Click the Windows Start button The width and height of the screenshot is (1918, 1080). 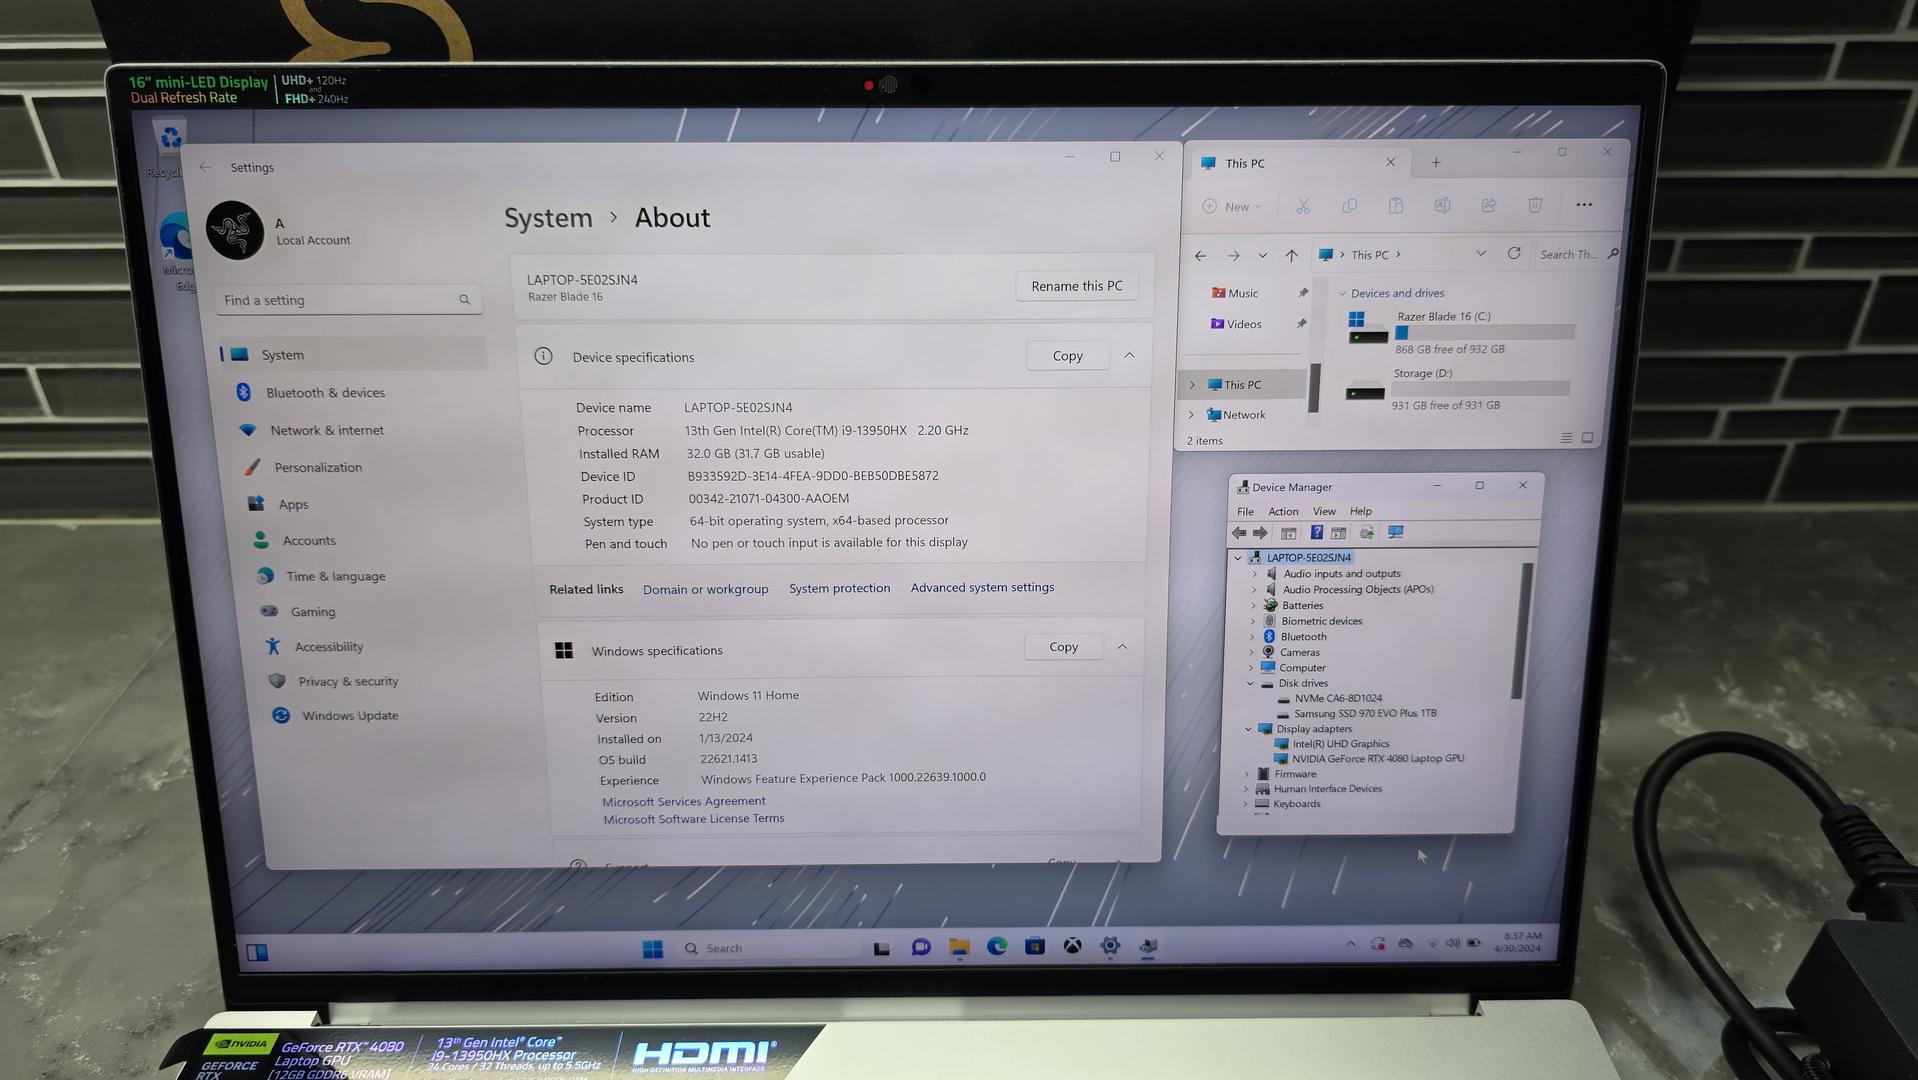(x=653, y=949)
